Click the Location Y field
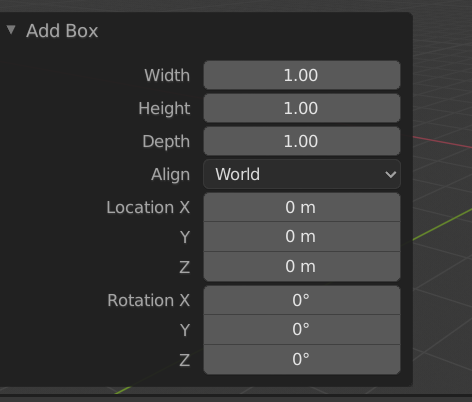Screen dimensions: 472x402 302,236
